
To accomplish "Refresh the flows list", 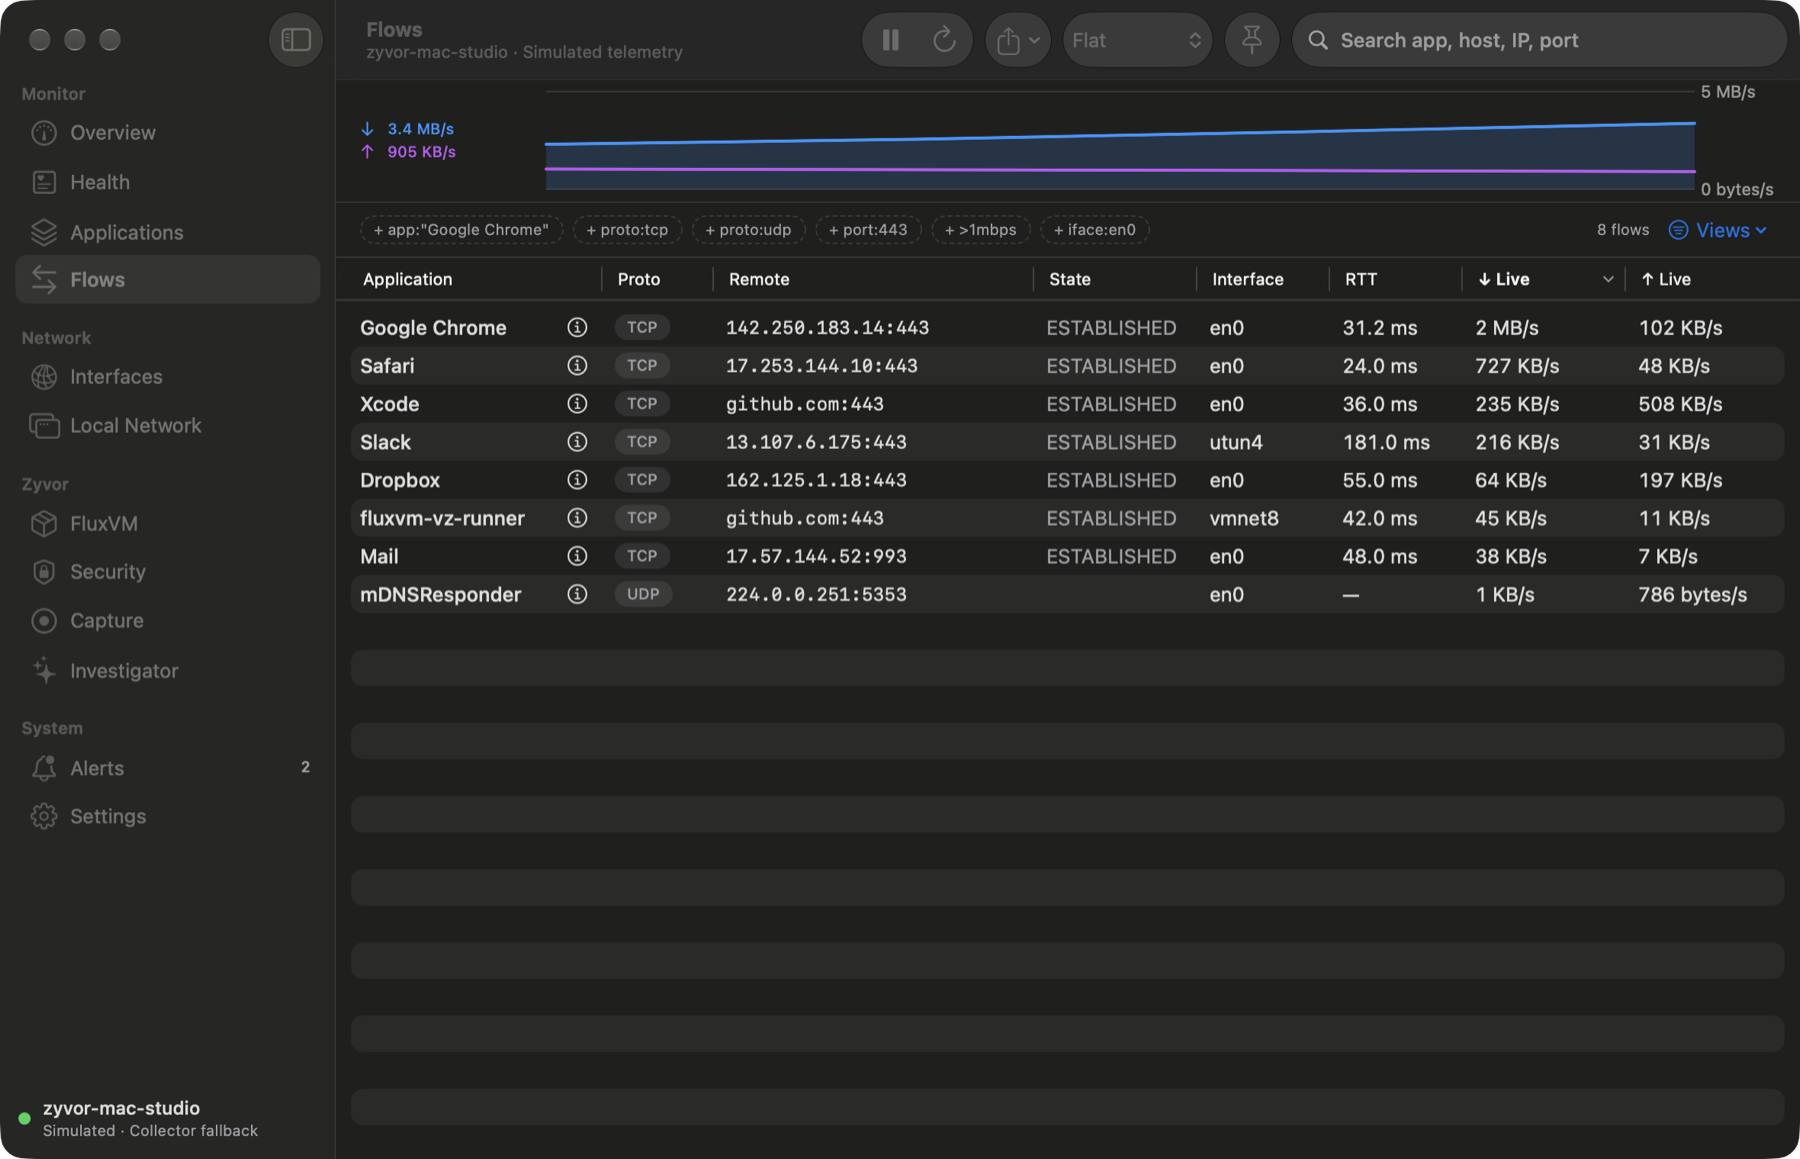I will click(944, 40).
